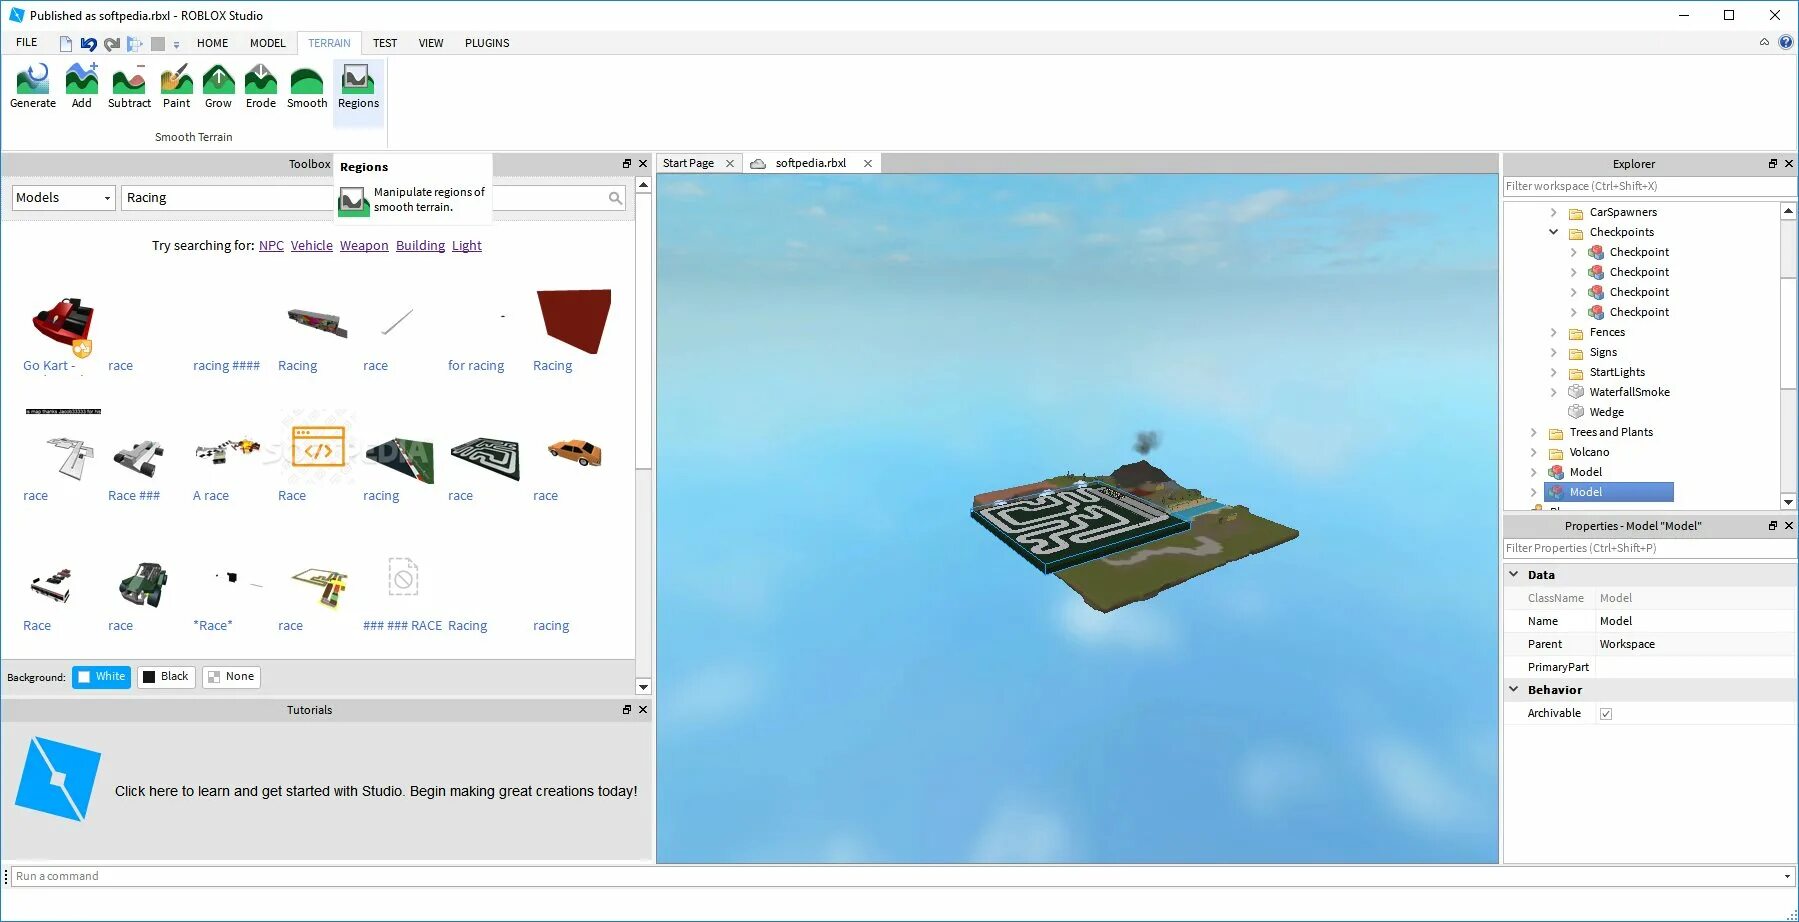Close the Properties panel
This screenshot has height=922, width=1799.
1789,526
